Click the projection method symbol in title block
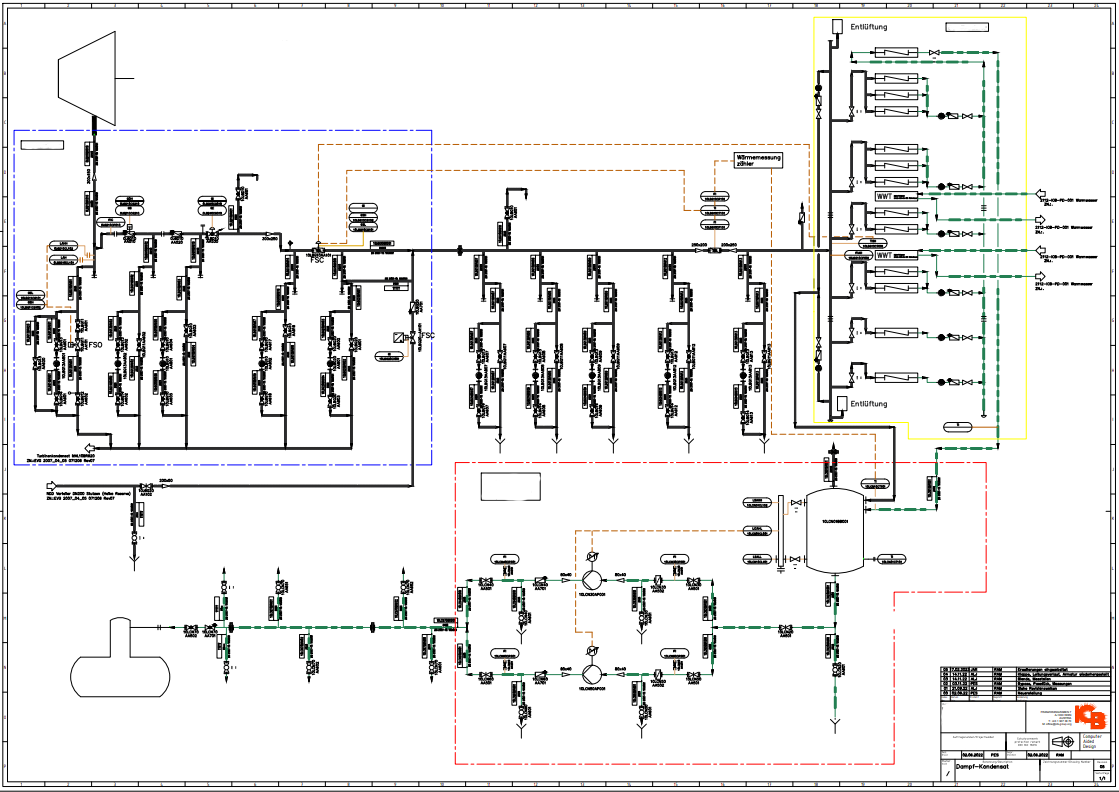This screenshot has height=792, width=1119. (x=1062, y=741)
